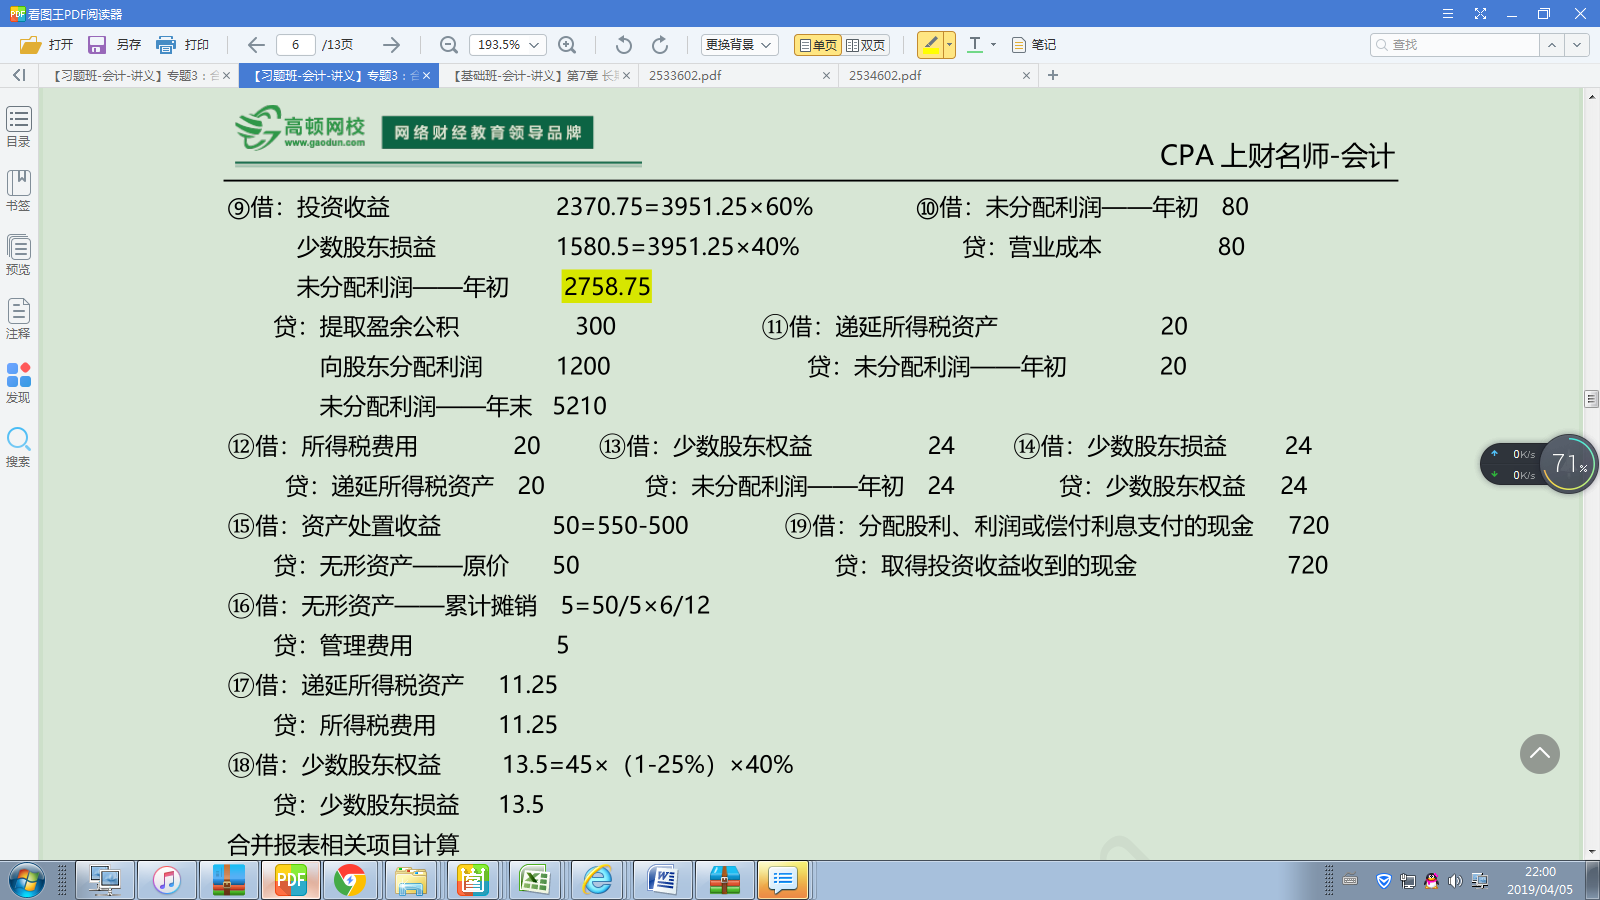1600x900 pixels.
Task: Switch to the 基础班-会计-讲义 第7章 tab
Action: 536,76
